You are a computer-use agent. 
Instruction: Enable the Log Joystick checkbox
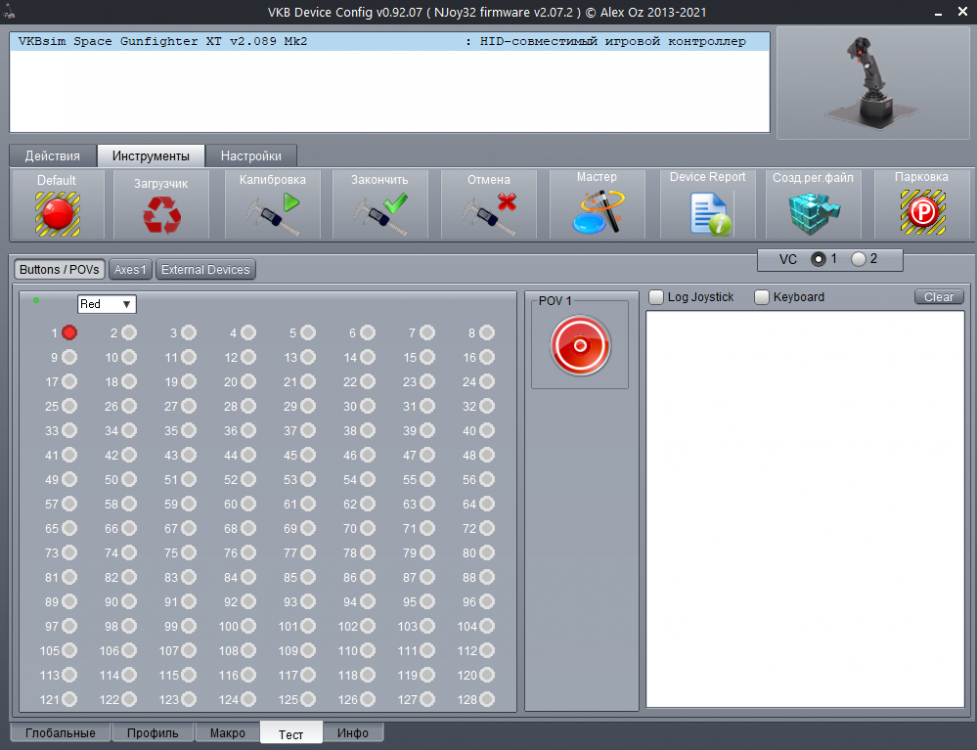[657, 296]
